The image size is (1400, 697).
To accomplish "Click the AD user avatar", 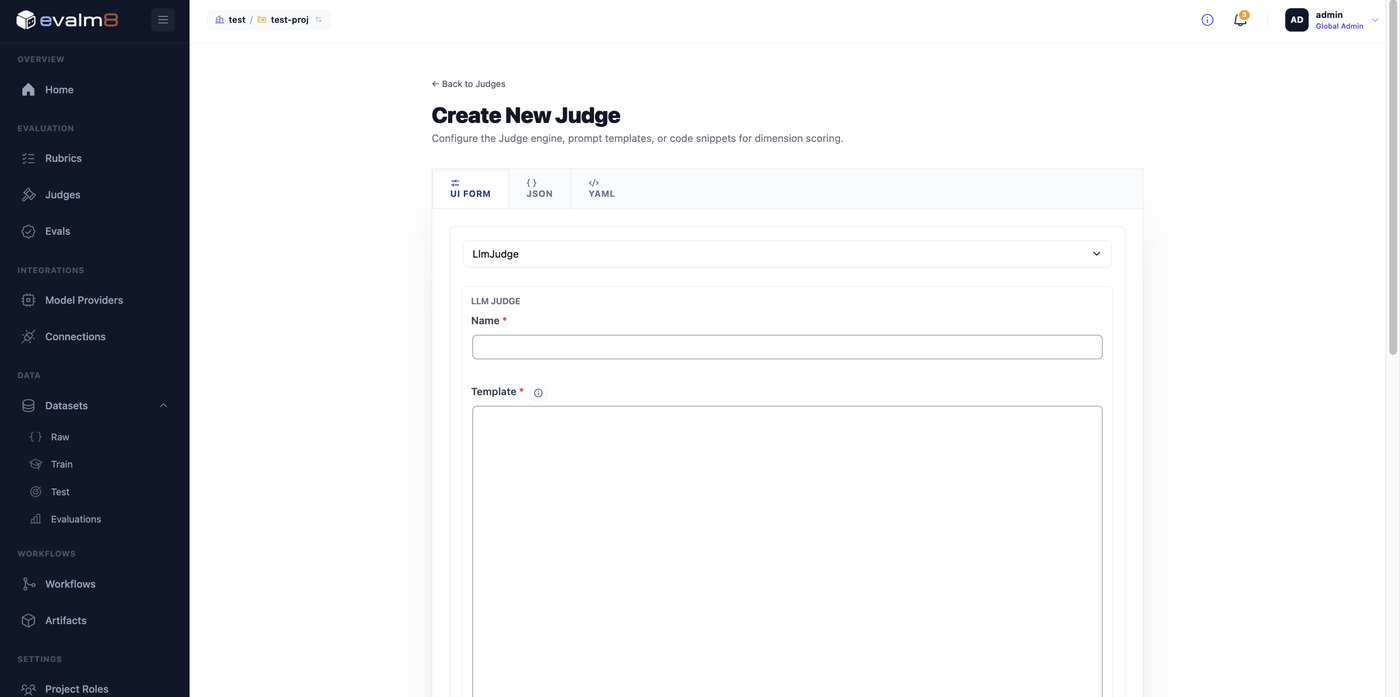I will [1296, 20].
